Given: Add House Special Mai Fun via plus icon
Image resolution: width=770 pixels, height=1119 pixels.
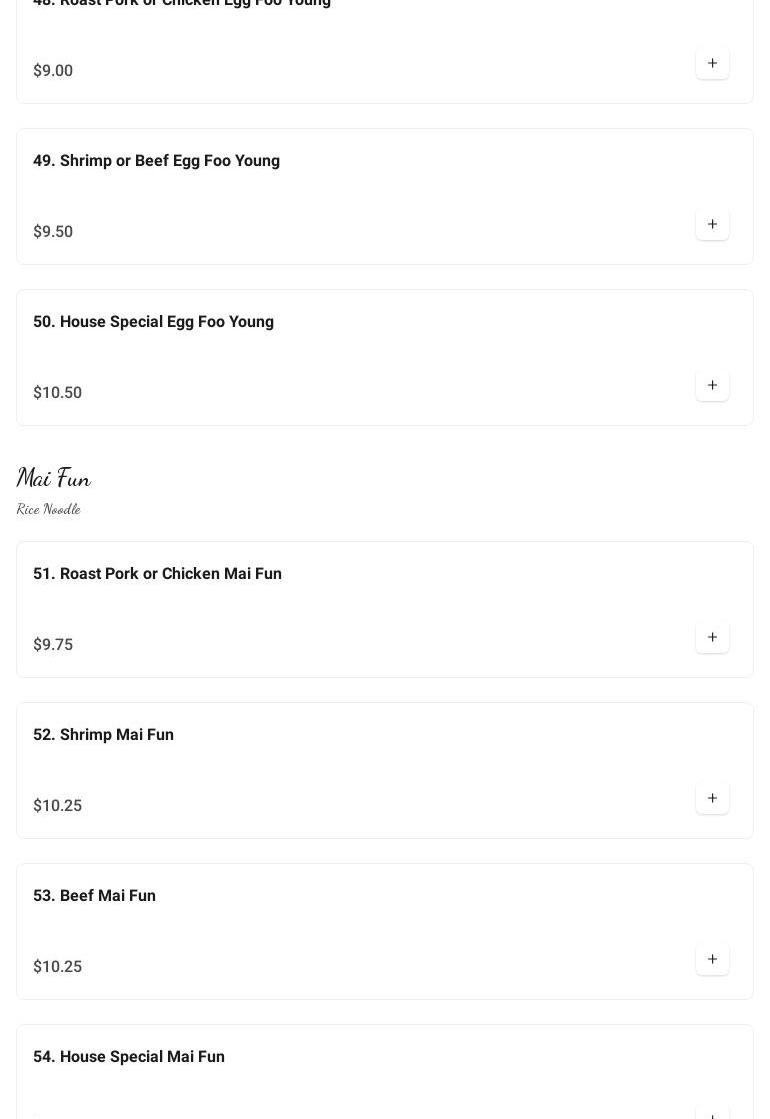Looking at the screenshot, I should pyautogui.click(x=712, y=1113).
